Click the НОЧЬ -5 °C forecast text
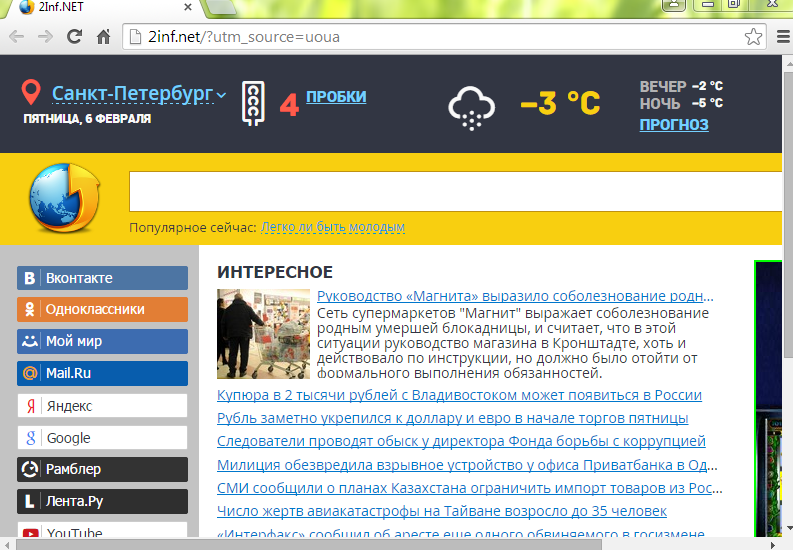Image resolution: width=793 pixels, height=550 pixels. point(681,104)
